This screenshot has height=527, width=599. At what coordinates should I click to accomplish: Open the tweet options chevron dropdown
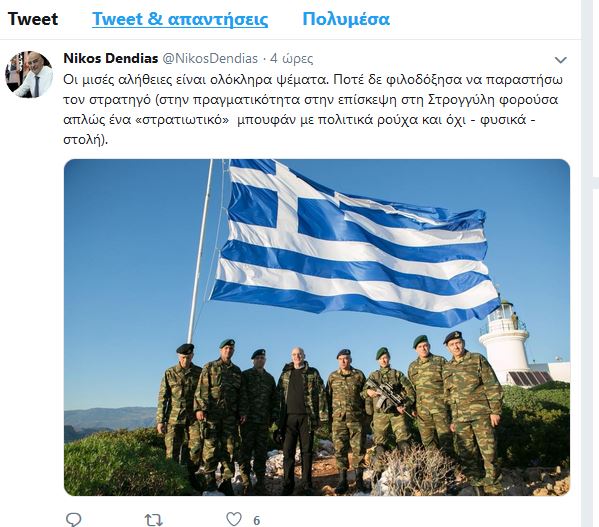560,60
